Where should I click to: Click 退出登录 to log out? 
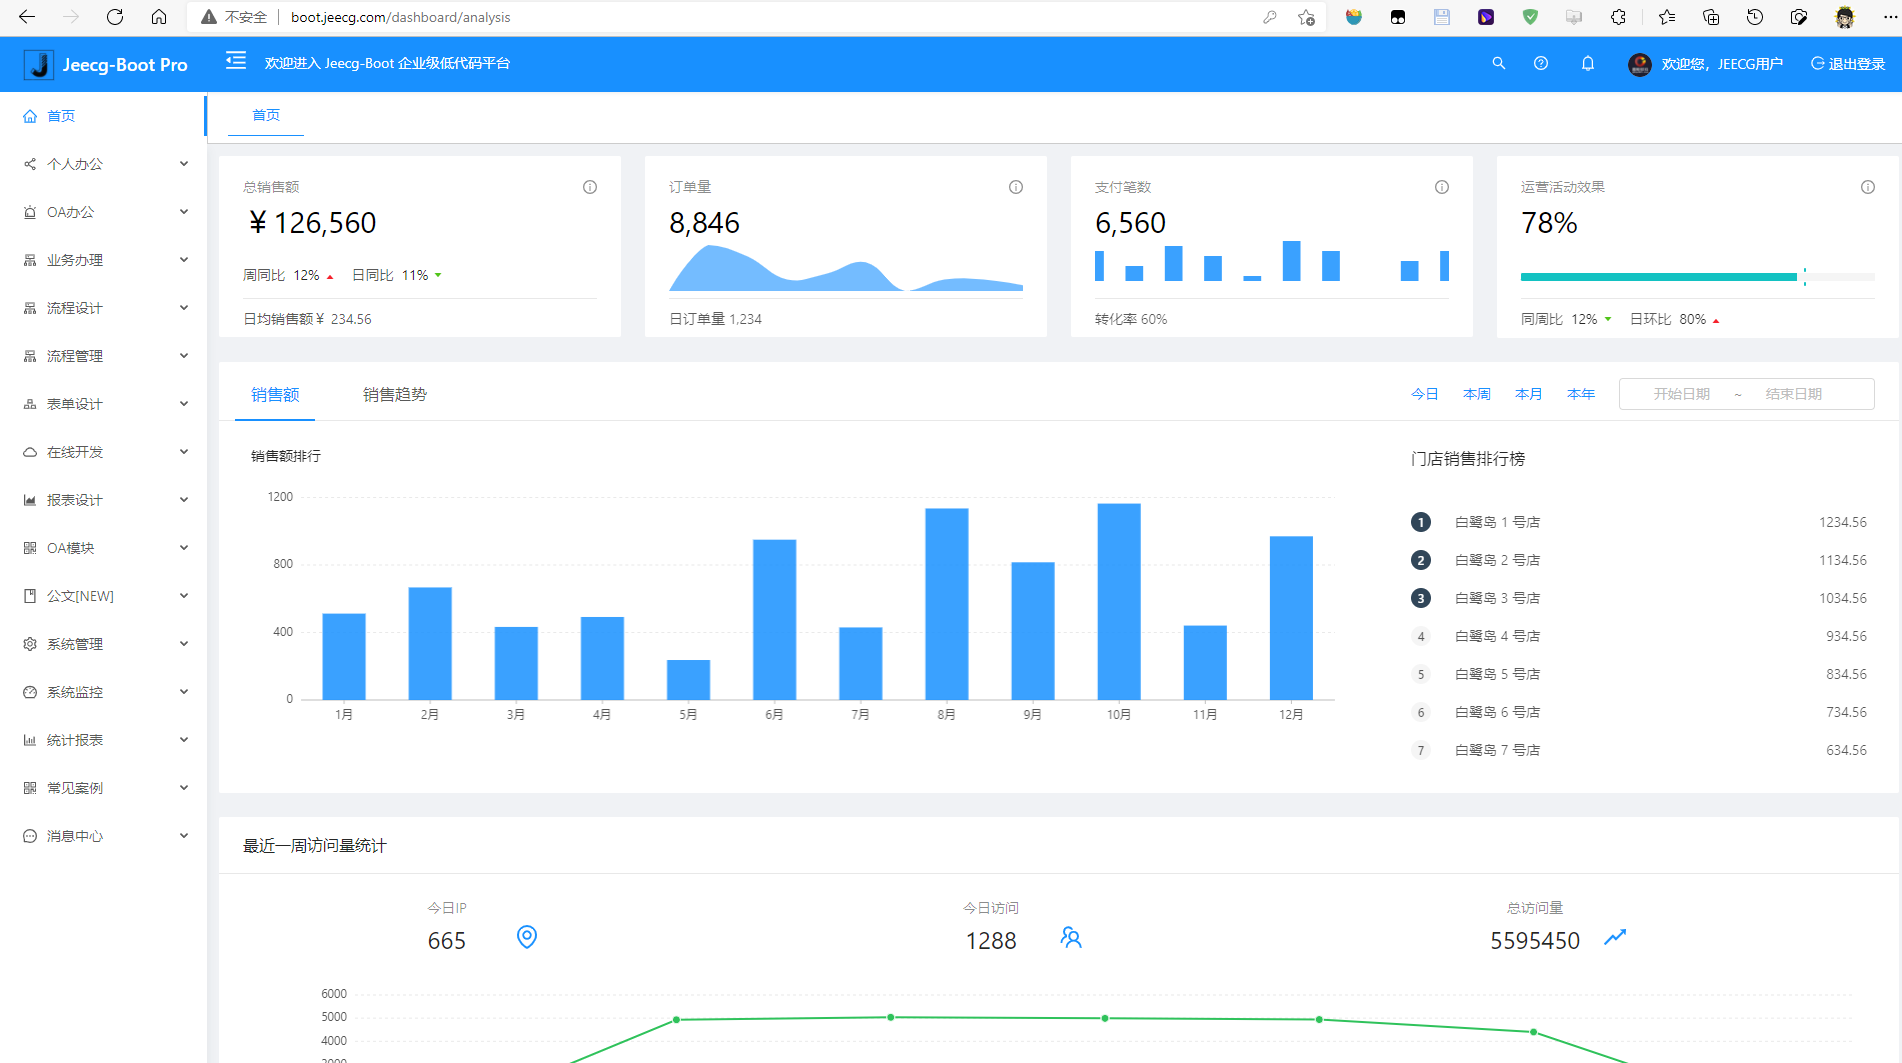pyautogui.click(x=1847, y=64)
